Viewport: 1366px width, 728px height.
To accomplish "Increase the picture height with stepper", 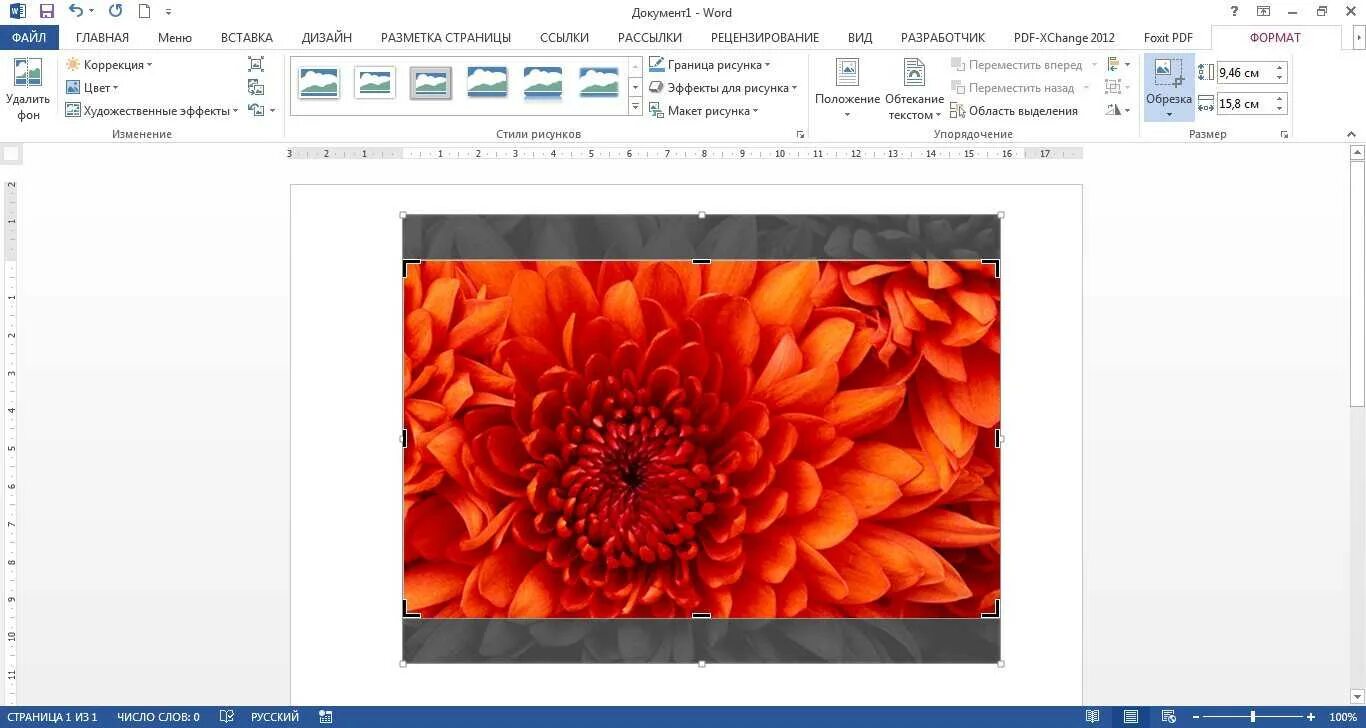I will pos(1280,68).
